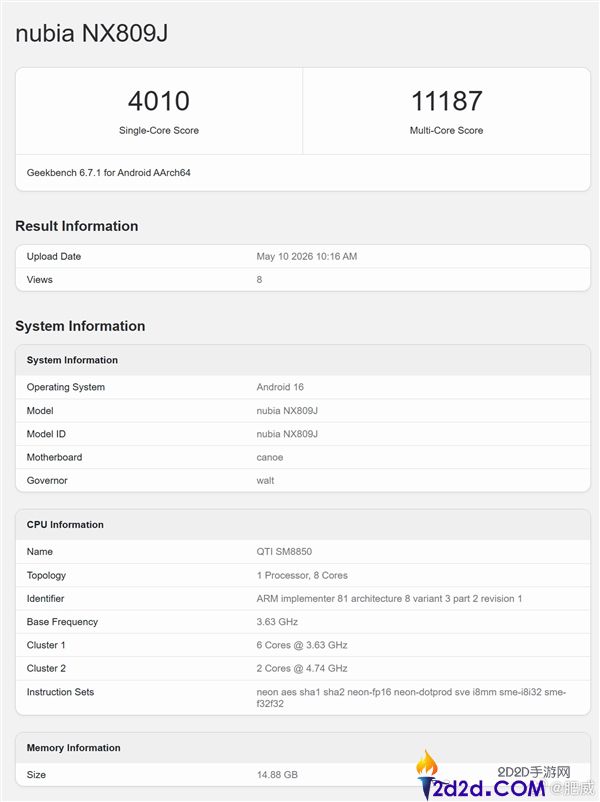The width and height of the screenshot is (600, 802).
Task: Click the memory Size label
Action: 36,775
